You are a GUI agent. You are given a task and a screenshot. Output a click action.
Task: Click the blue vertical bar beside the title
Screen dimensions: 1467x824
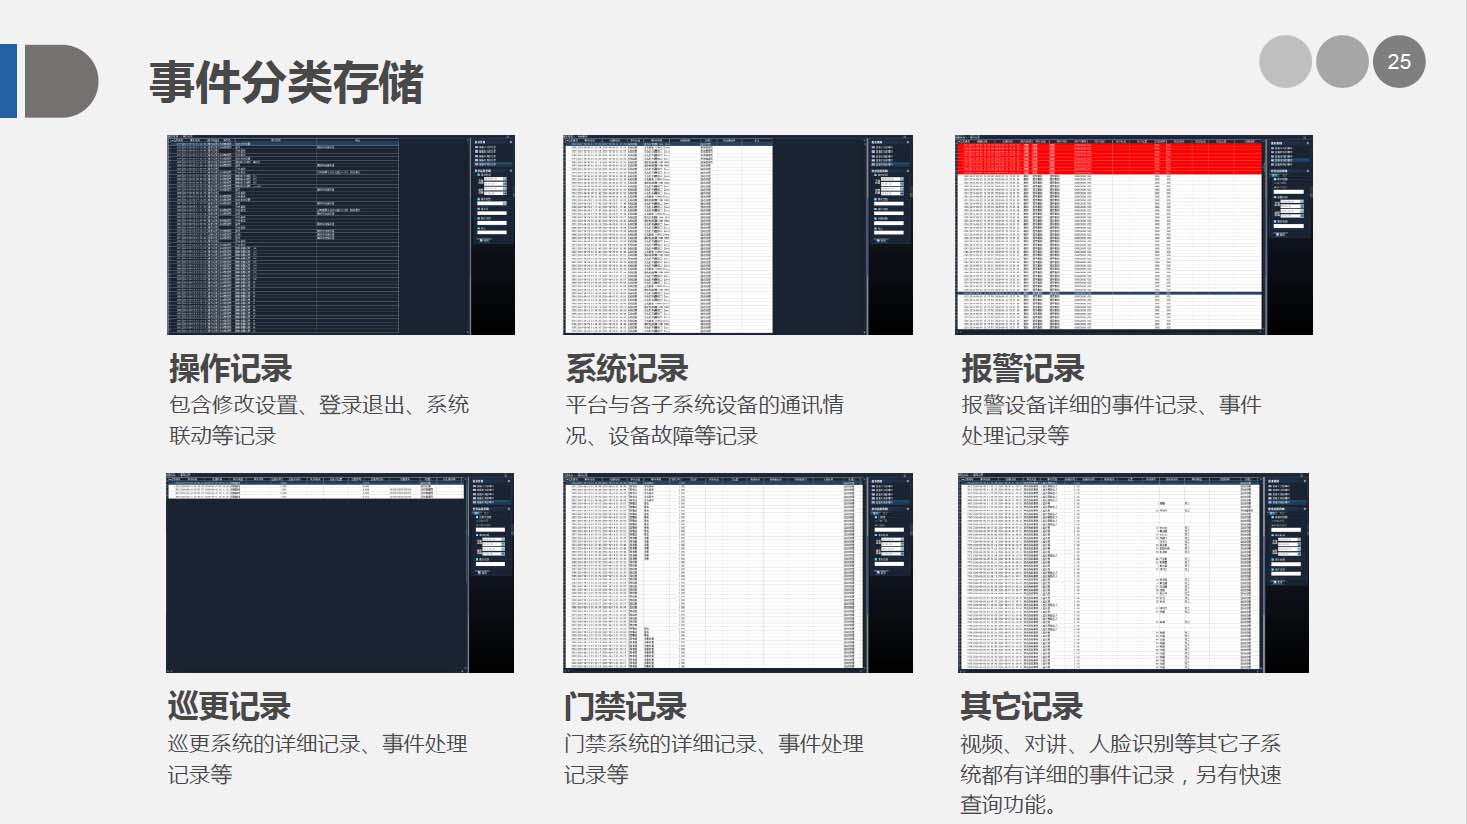click(8, 81)
